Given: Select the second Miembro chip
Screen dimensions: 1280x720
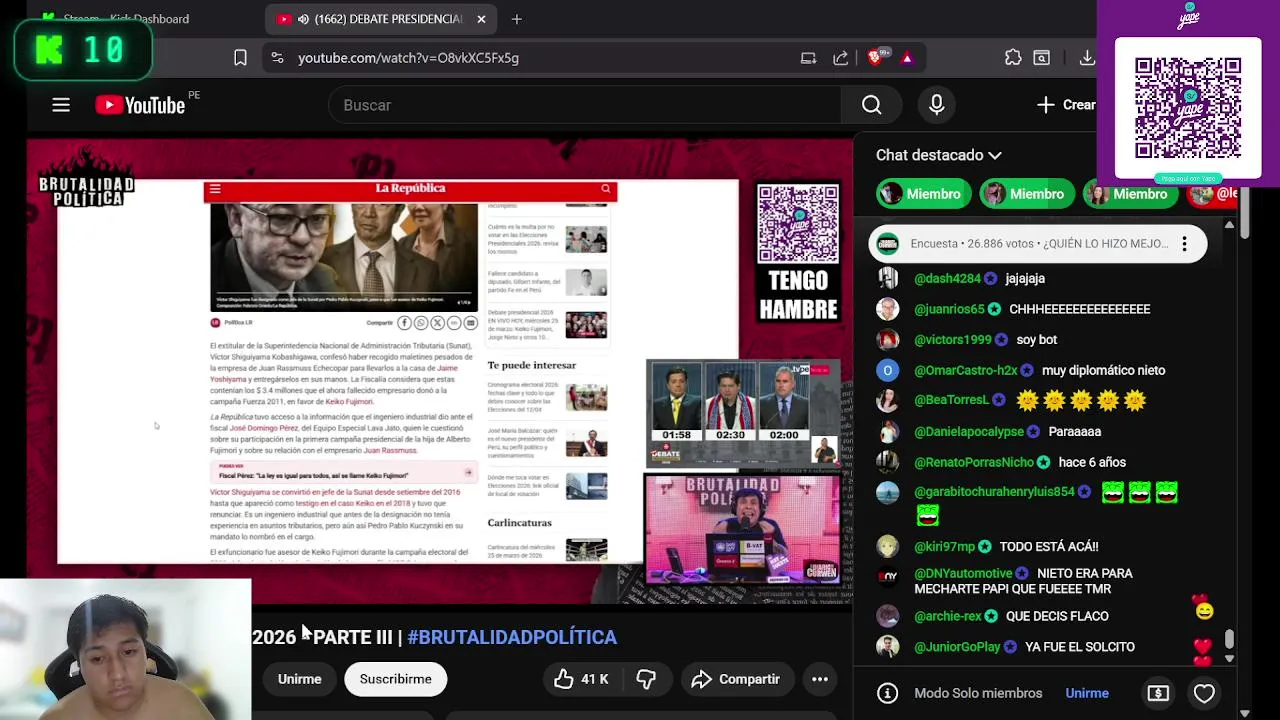Looking at the screenshot, I should pos(1027,194).
